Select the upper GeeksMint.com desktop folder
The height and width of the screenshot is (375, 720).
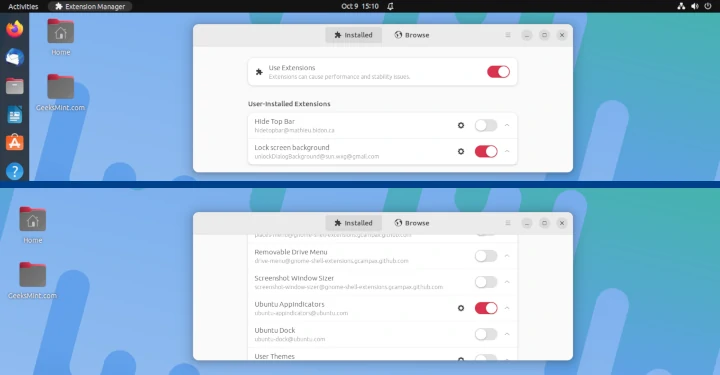point(61,92)
